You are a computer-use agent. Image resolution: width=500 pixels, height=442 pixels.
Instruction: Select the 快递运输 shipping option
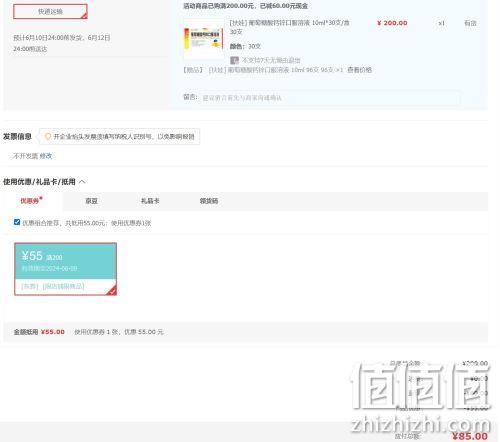50,12
